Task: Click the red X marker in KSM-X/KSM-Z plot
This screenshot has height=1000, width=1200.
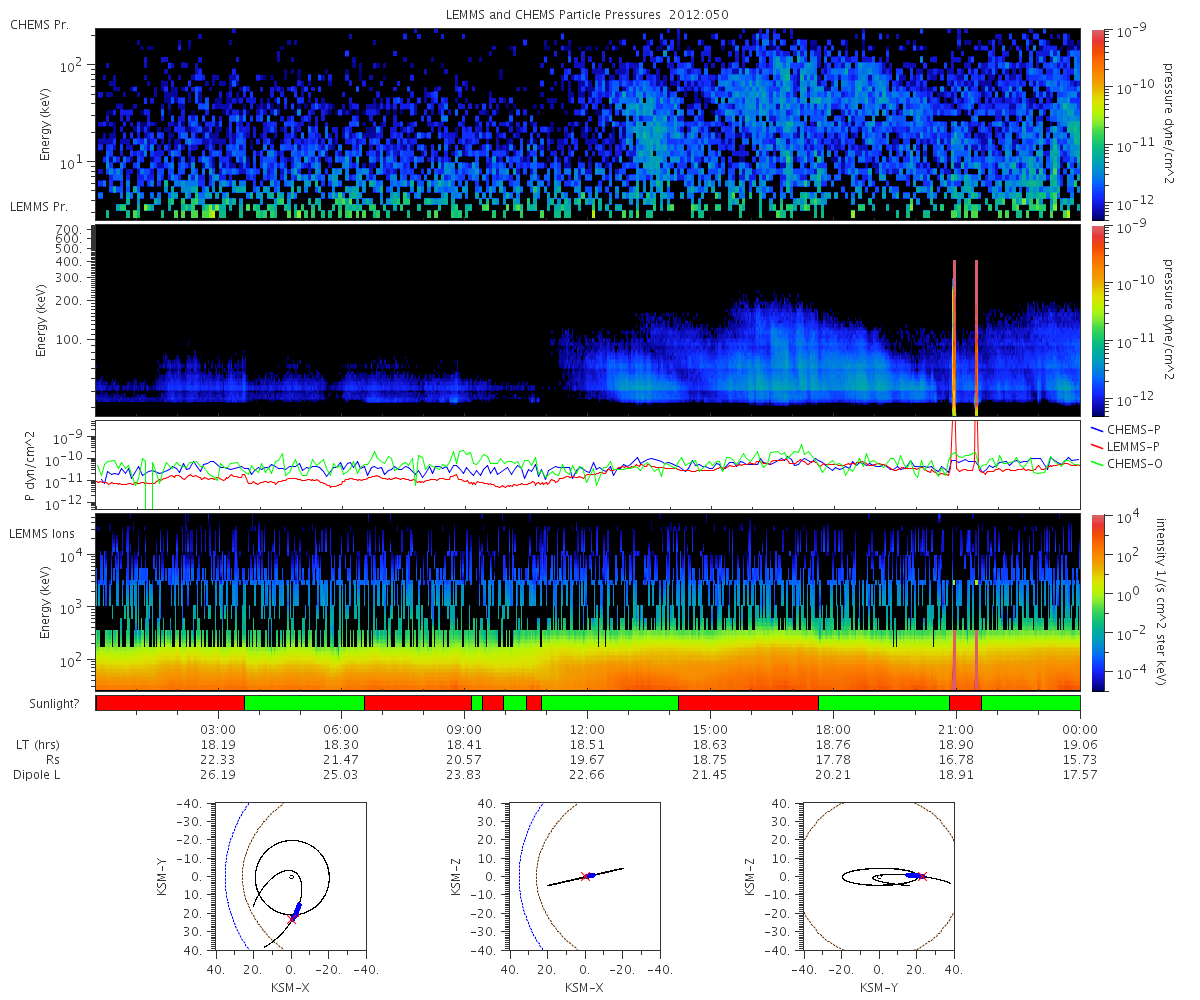Action: coord(585,876)
